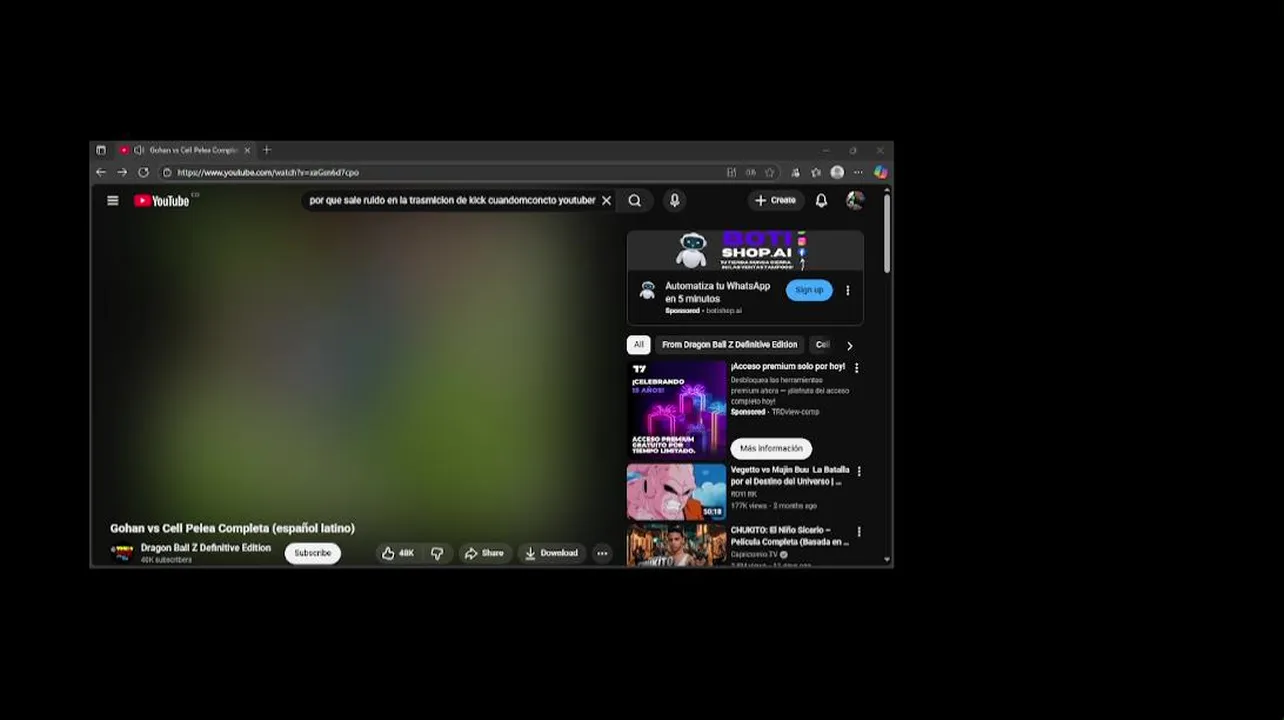The height and width of the screenshot is (720, 1284).
Task: Click the YouTube search input field
Action: [452, 200]
